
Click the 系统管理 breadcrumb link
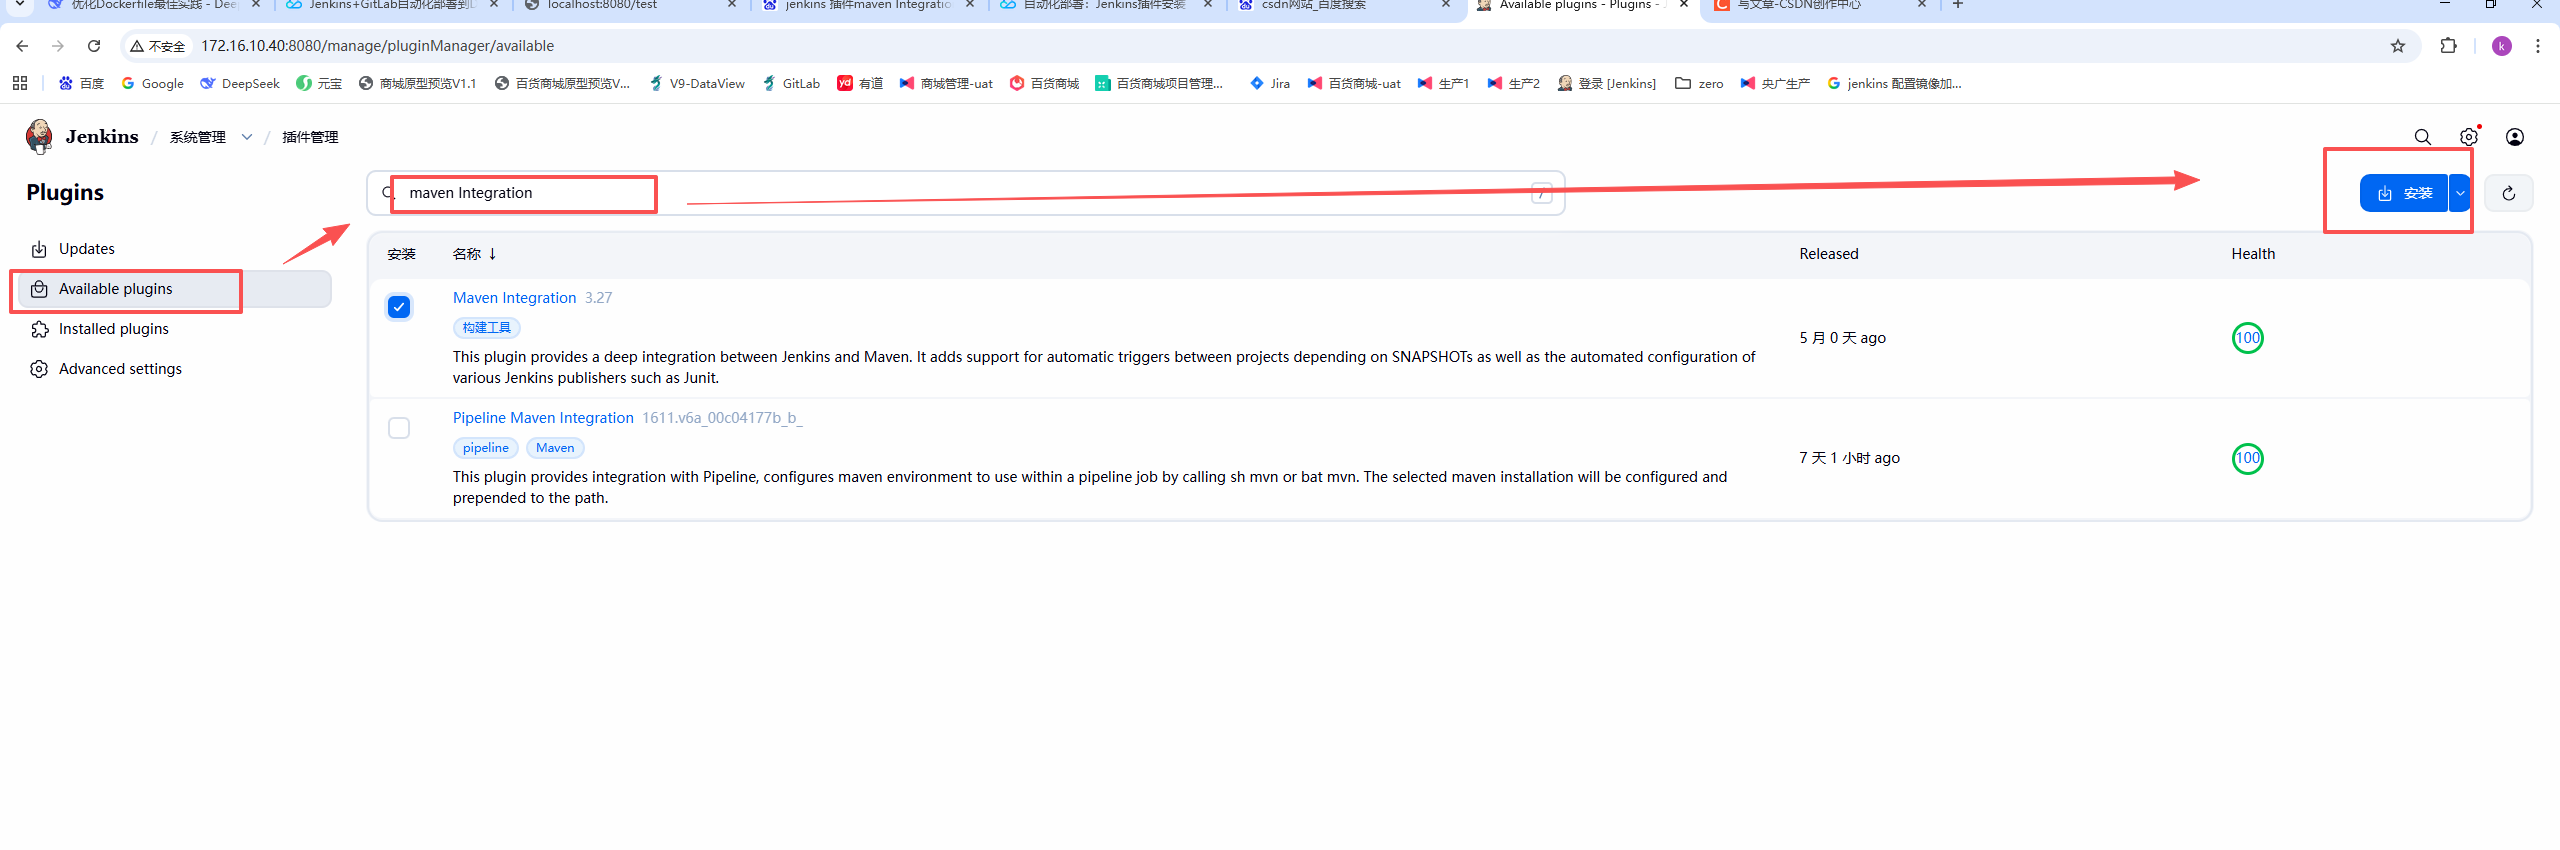point(198,137)
